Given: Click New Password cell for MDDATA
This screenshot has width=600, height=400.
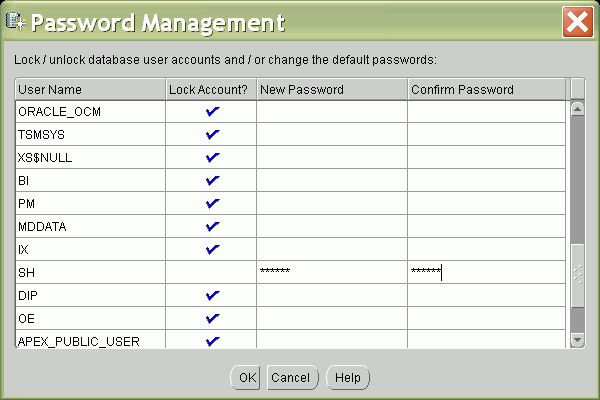Looking at the screenshot, I should (331, 227).
